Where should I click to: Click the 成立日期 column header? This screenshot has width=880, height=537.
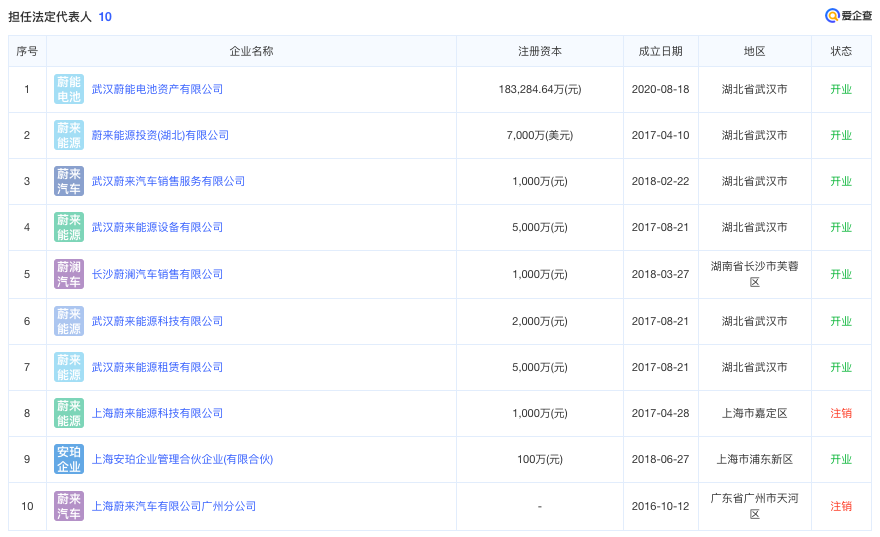[x=661, y=51]
